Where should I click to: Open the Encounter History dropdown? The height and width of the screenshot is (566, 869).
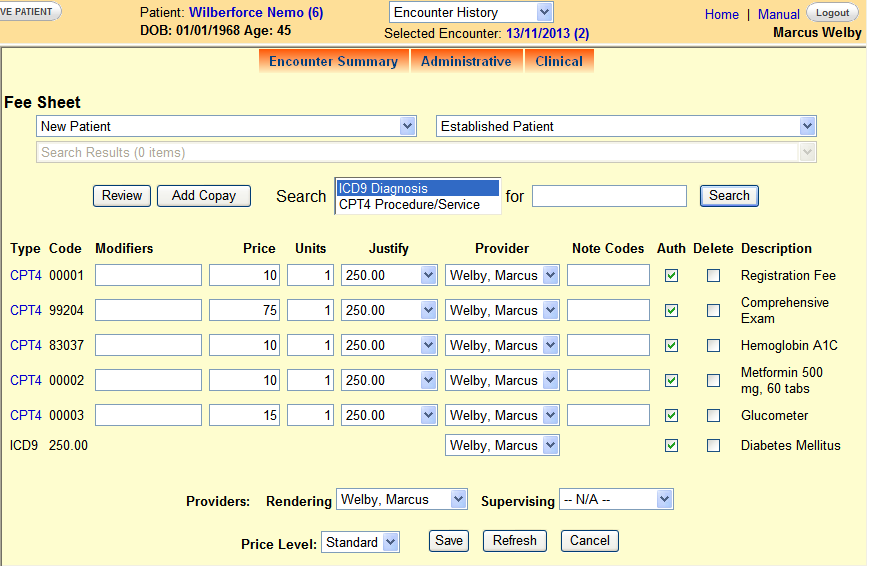coord(470,13)
